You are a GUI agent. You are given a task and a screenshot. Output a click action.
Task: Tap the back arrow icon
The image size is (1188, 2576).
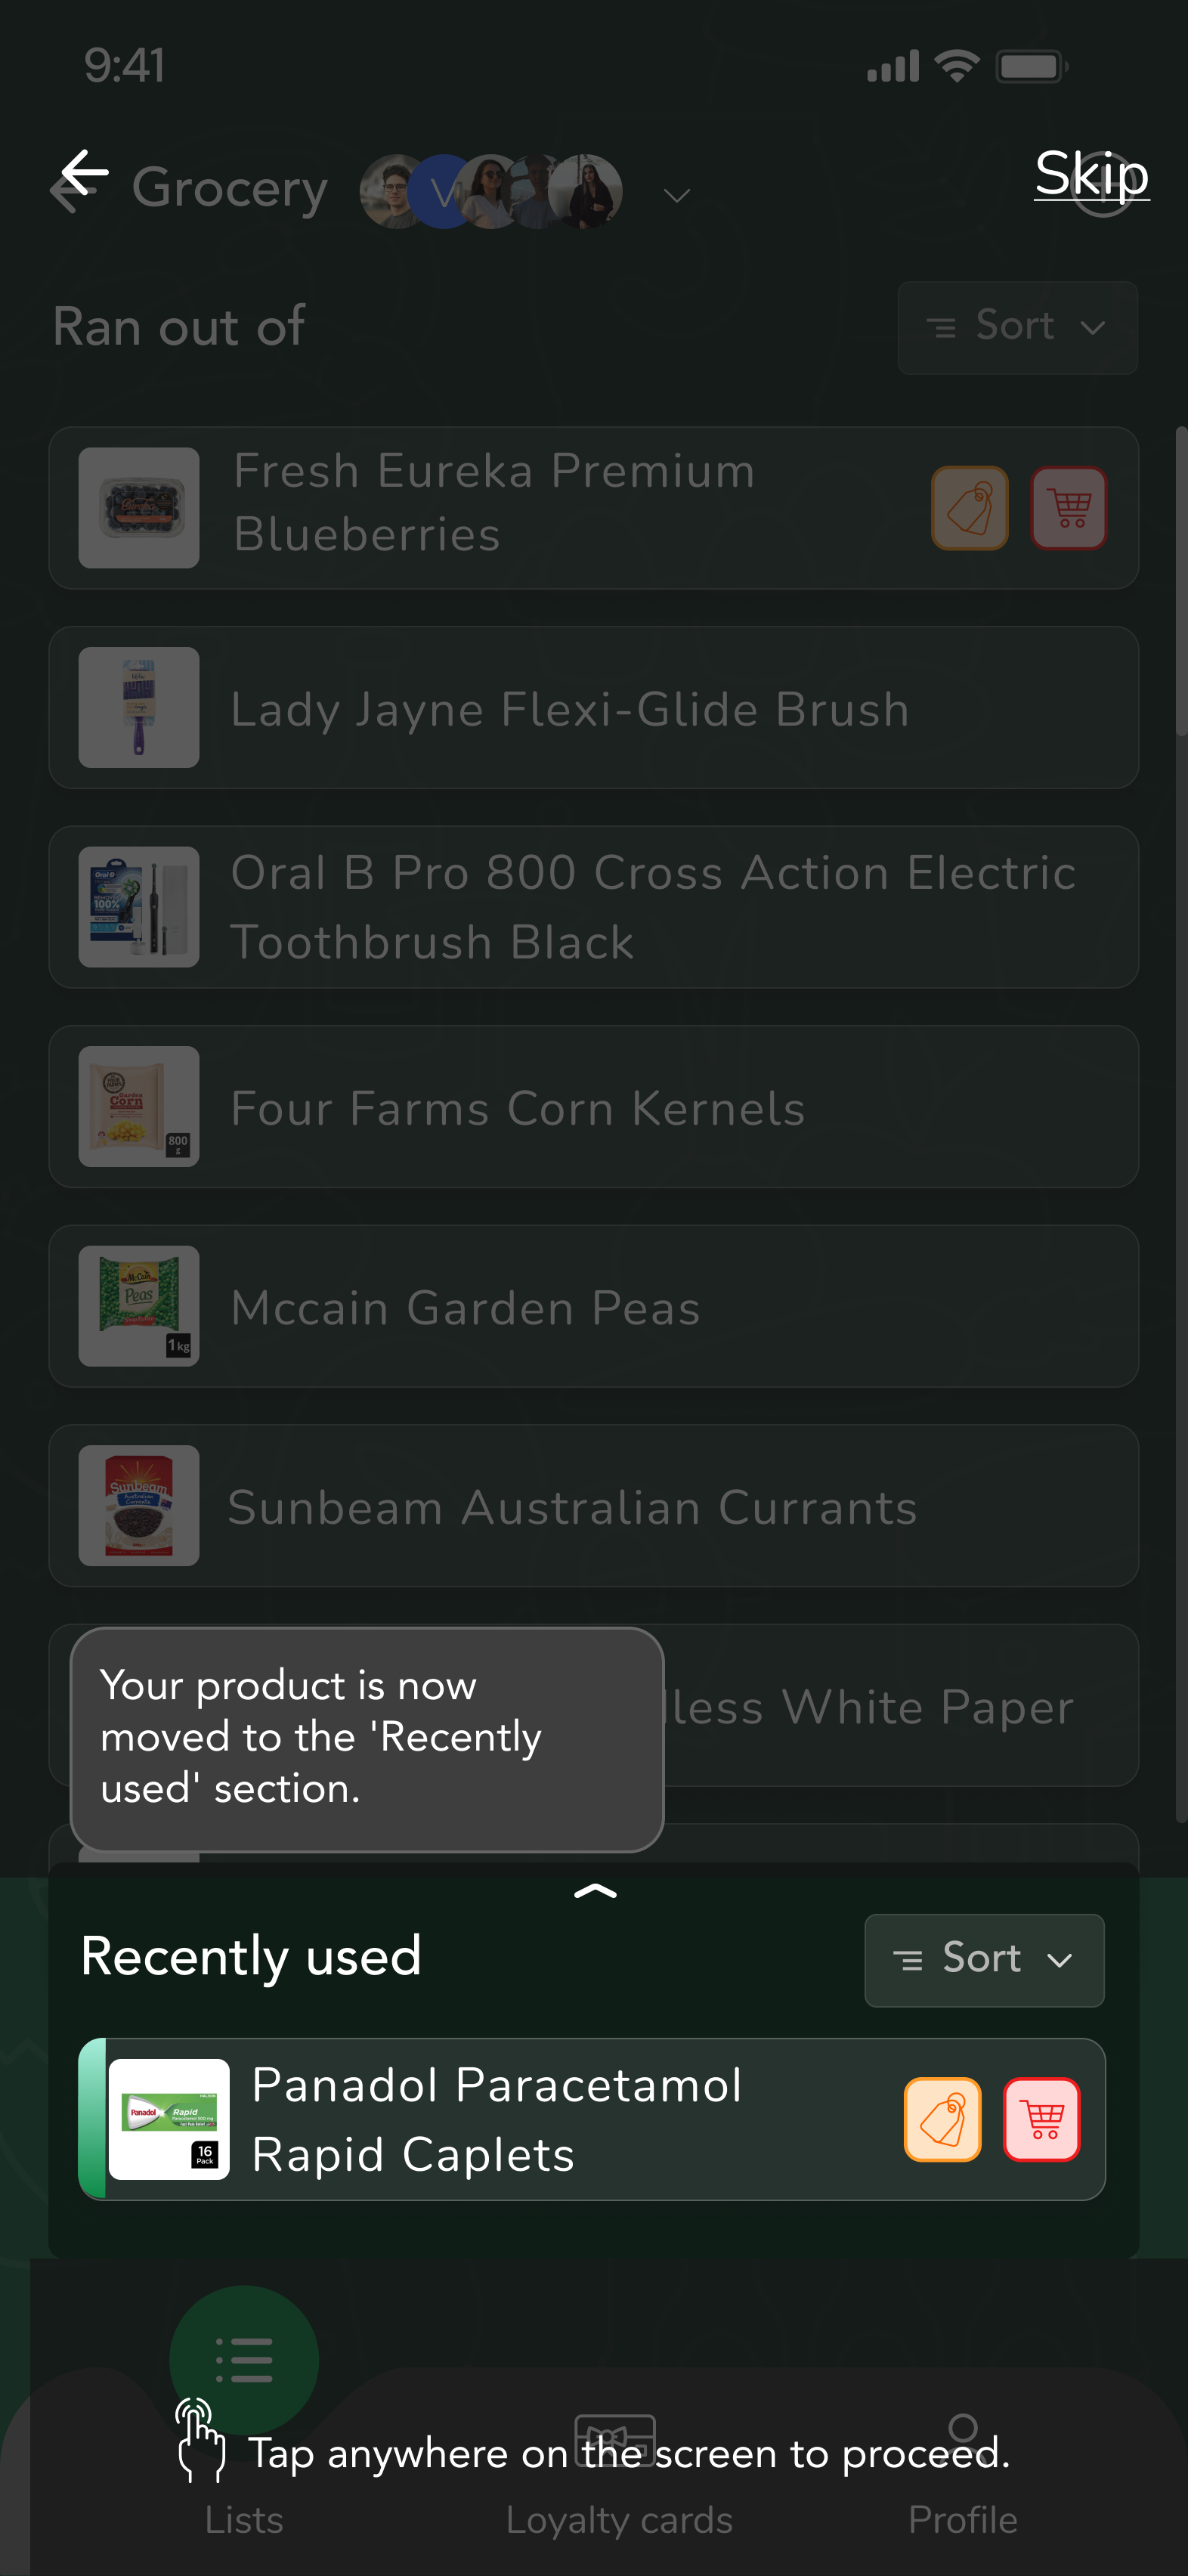tap(82, 178)
